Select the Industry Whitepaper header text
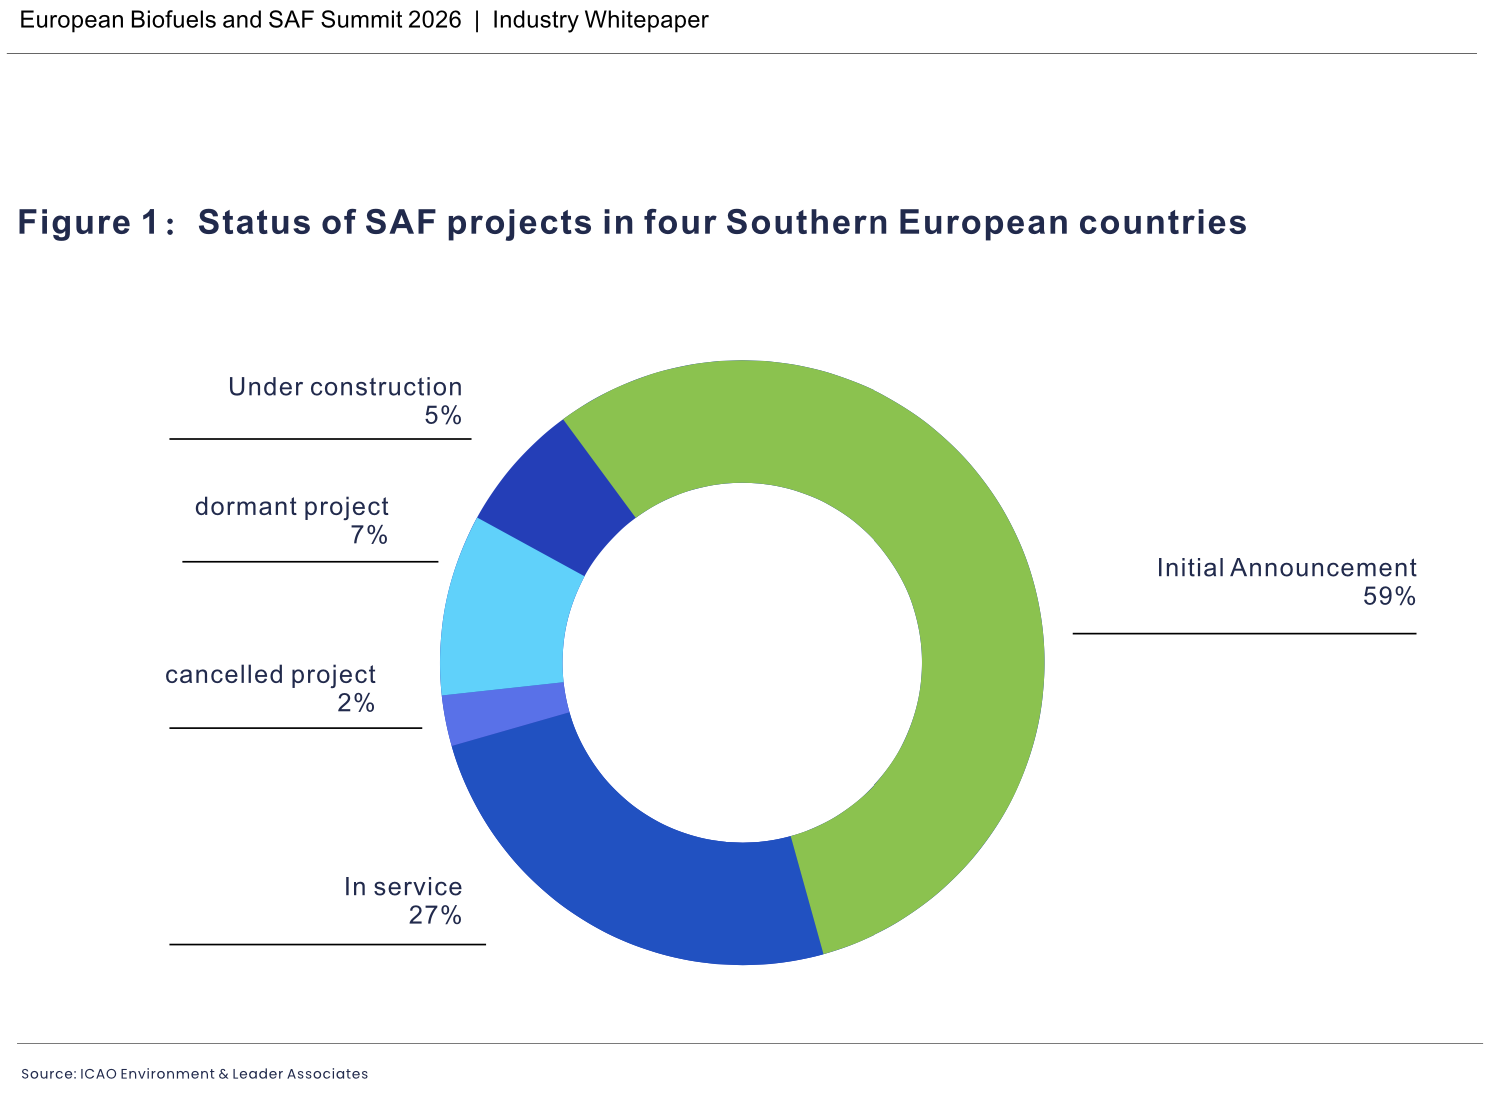The height and width of the screenshot is (1112, 1502). pyautogui.click(x=600, y=20)
